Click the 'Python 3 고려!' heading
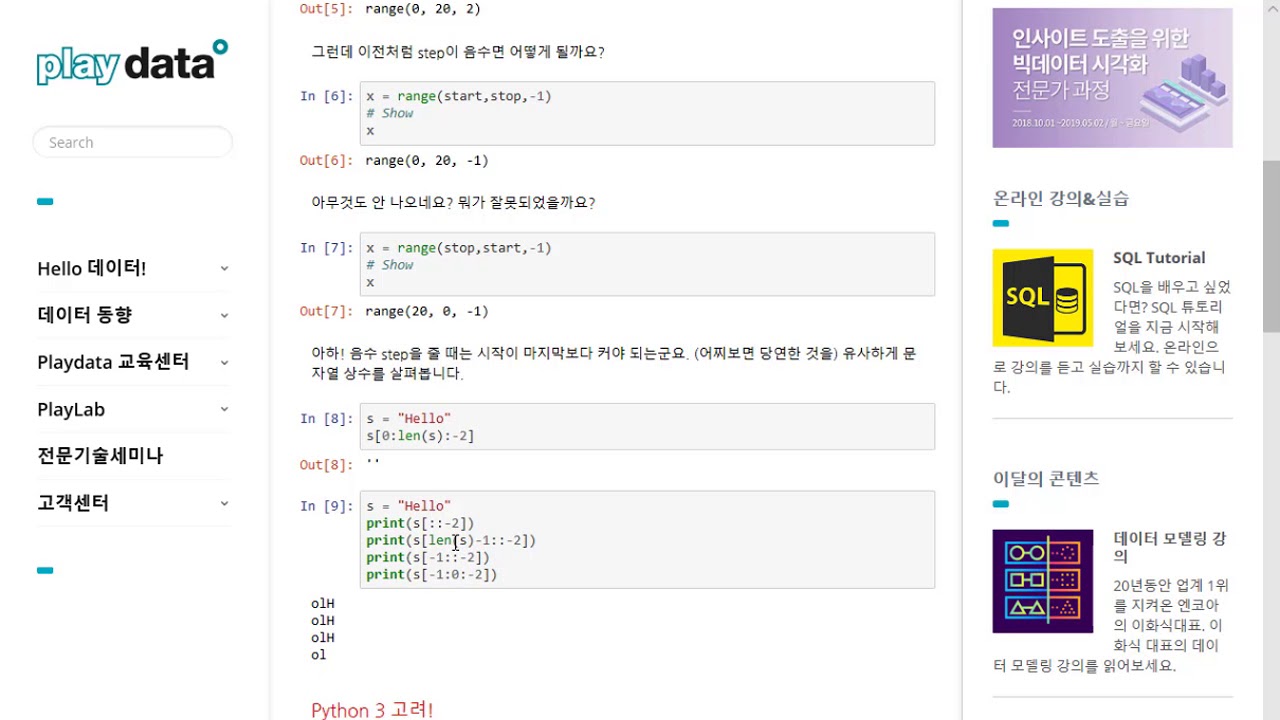The height and width of the screenshot is (720, 1280). click(x=372, y=710)
